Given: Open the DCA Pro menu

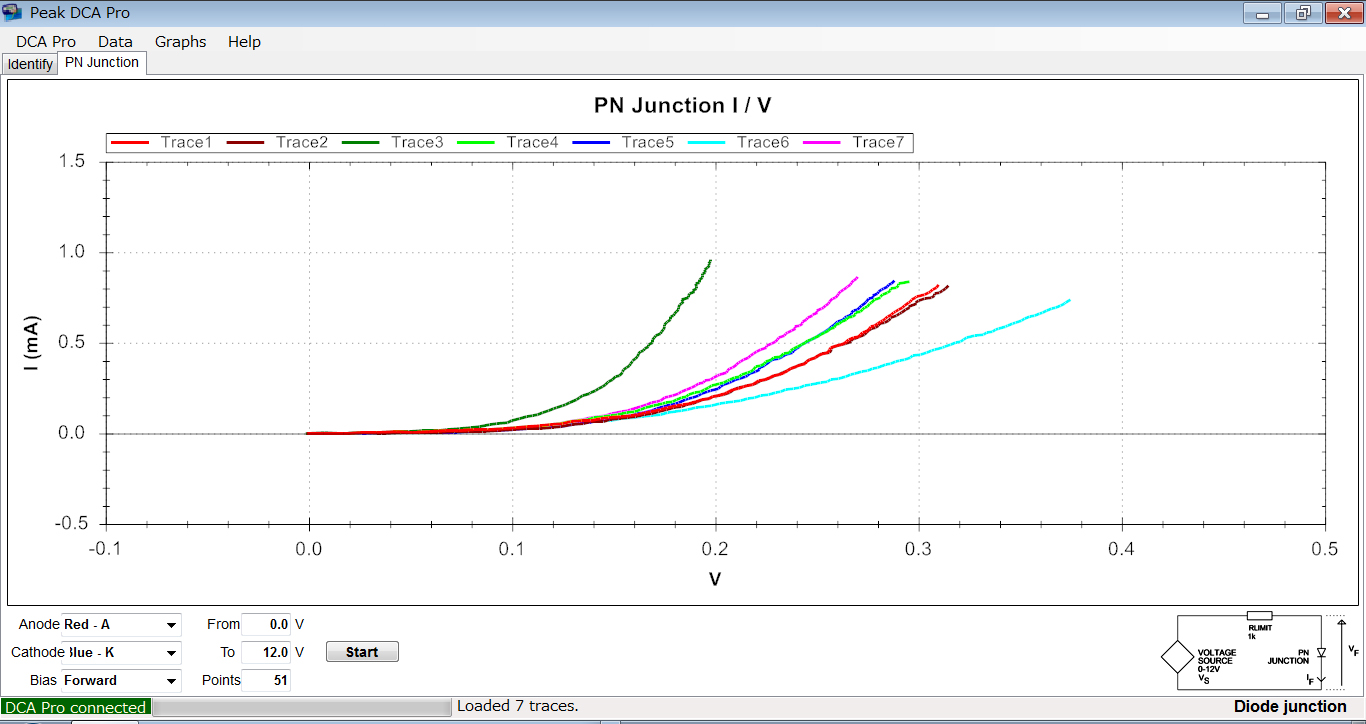Looking at the screenshot, I should pos(46,42).
